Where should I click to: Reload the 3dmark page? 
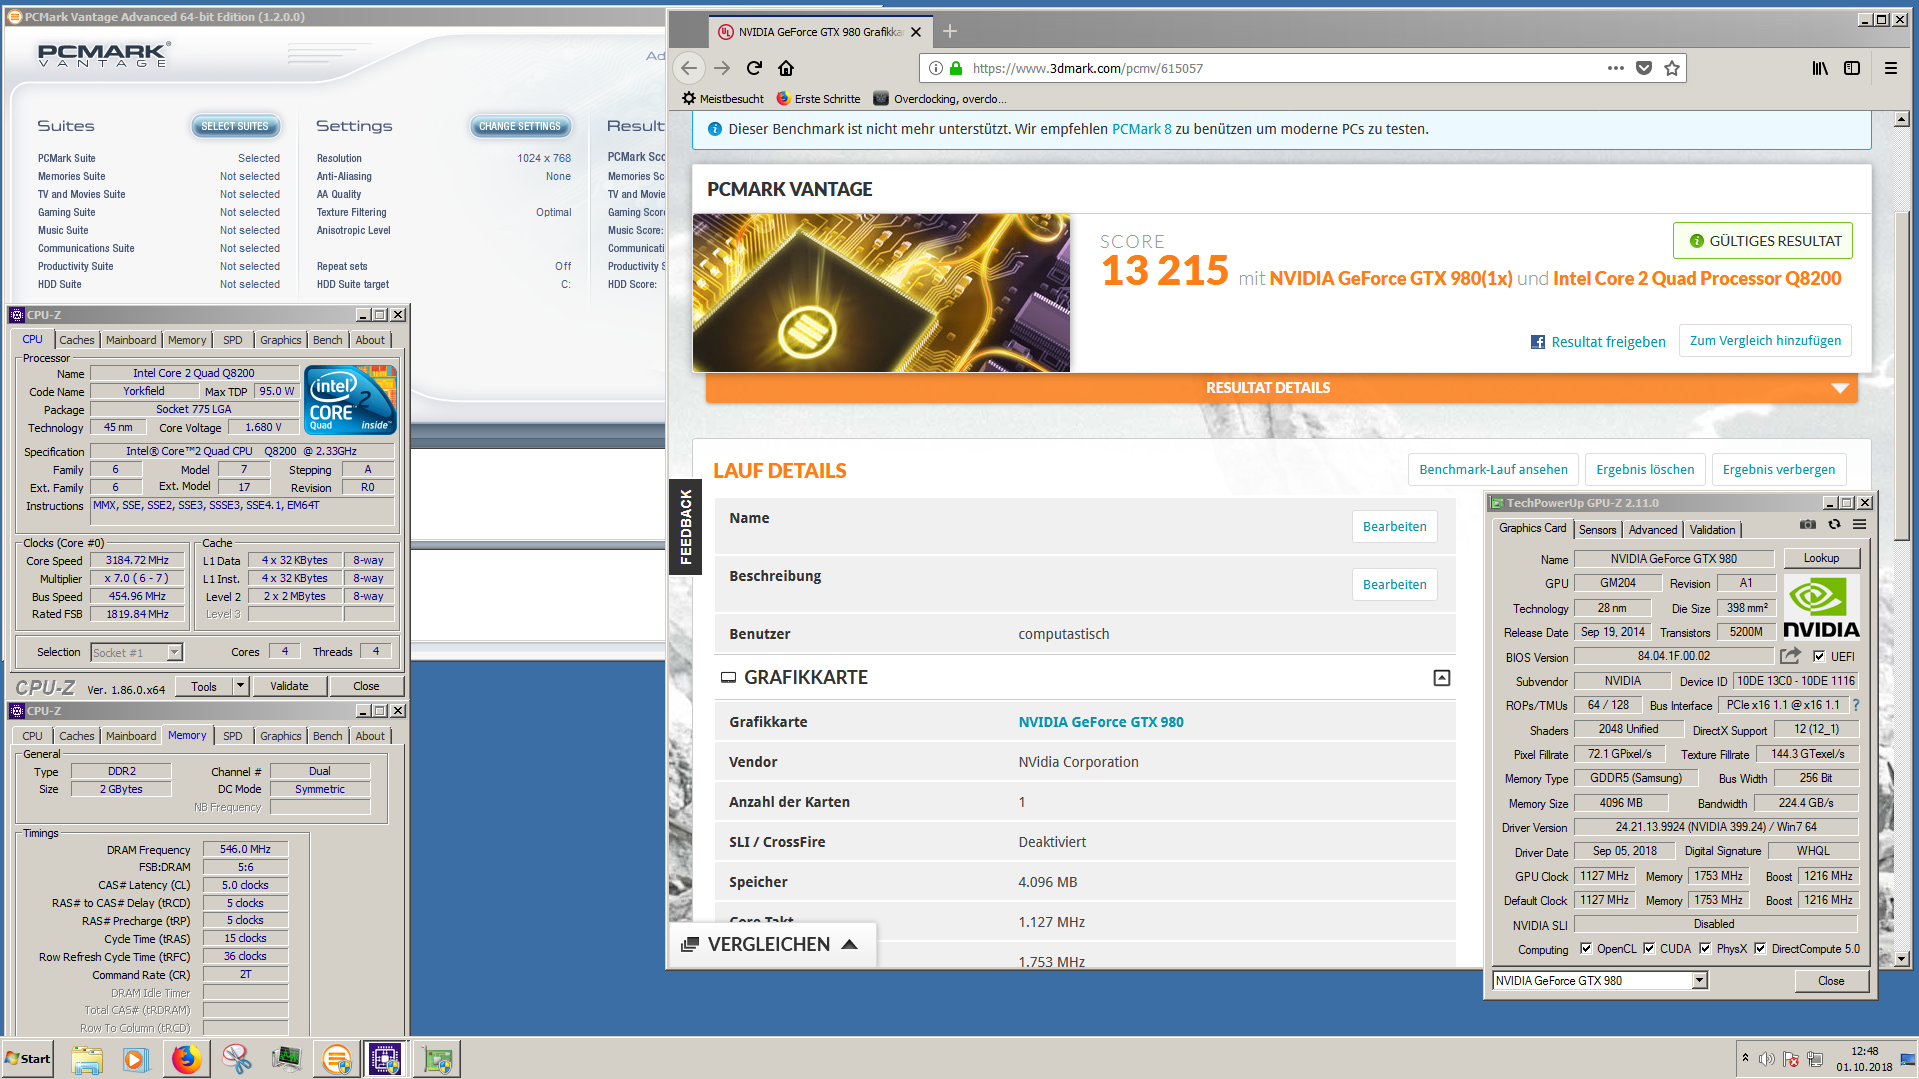coord(754,68)
